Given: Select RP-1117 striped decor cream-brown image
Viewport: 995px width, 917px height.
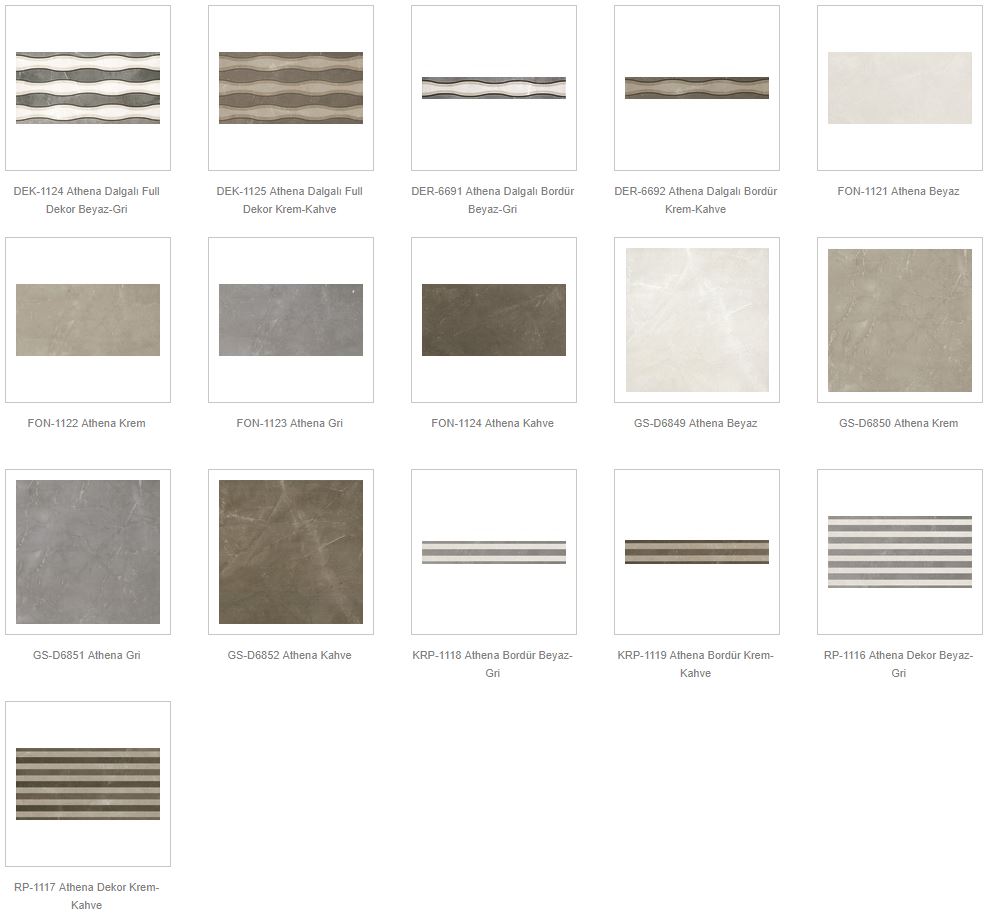Looking at the screenshot, I should point(88,784).
